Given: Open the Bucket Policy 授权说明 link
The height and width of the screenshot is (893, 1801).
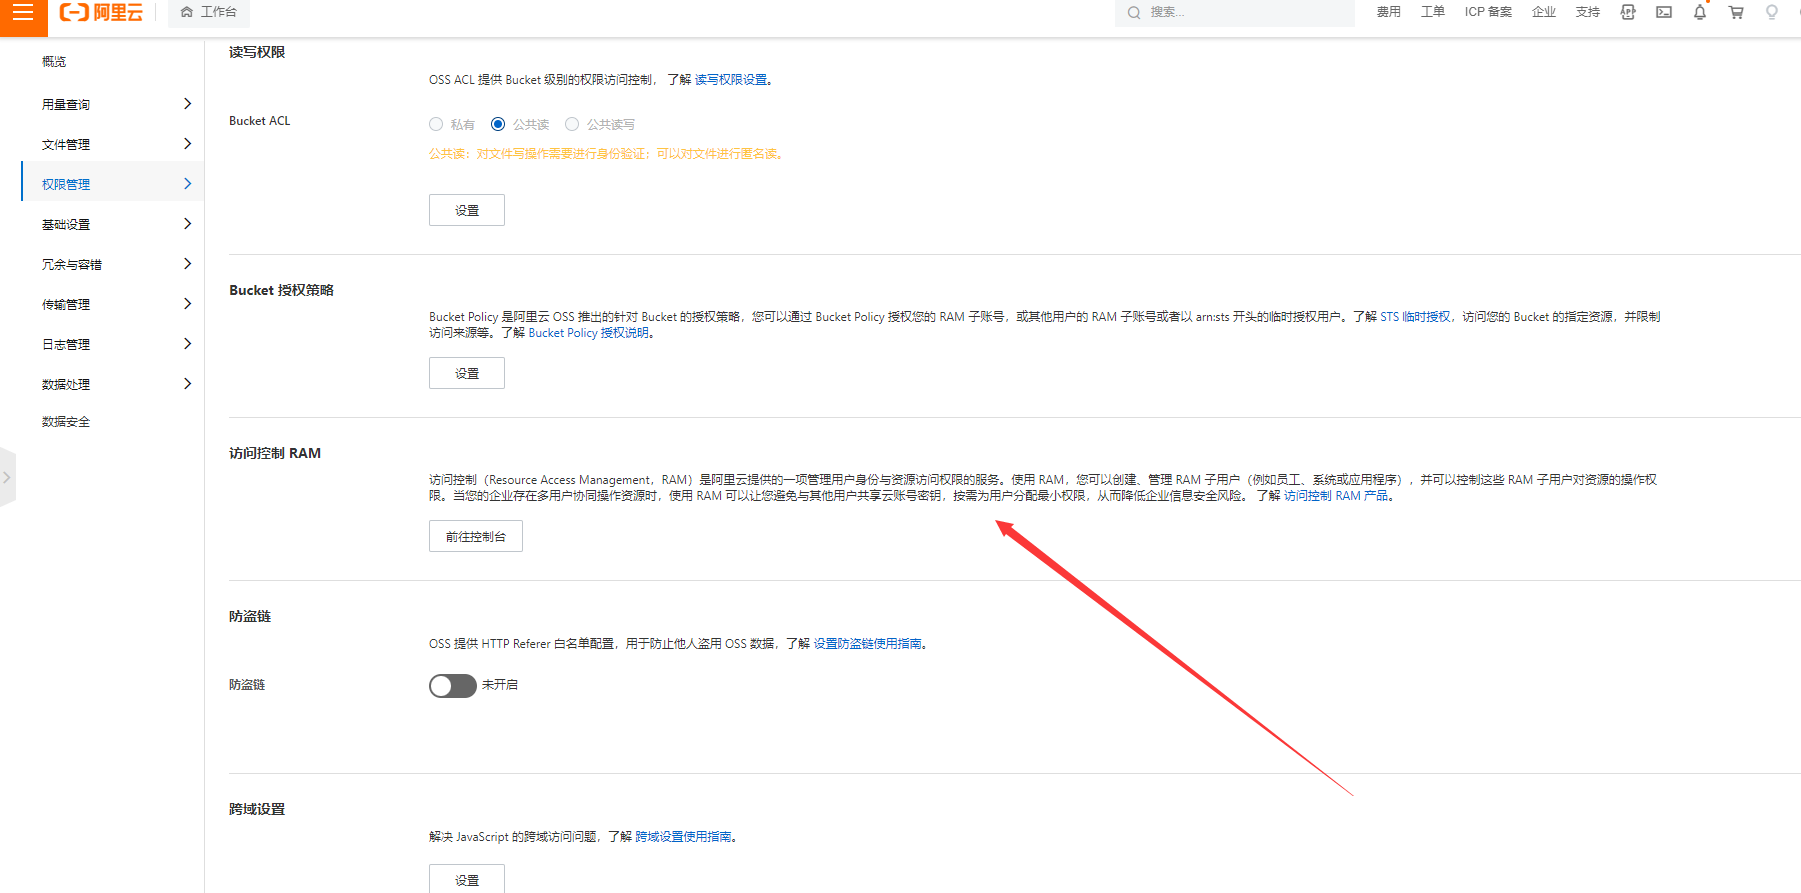Looking at the screenshot, I should point(589,333).
